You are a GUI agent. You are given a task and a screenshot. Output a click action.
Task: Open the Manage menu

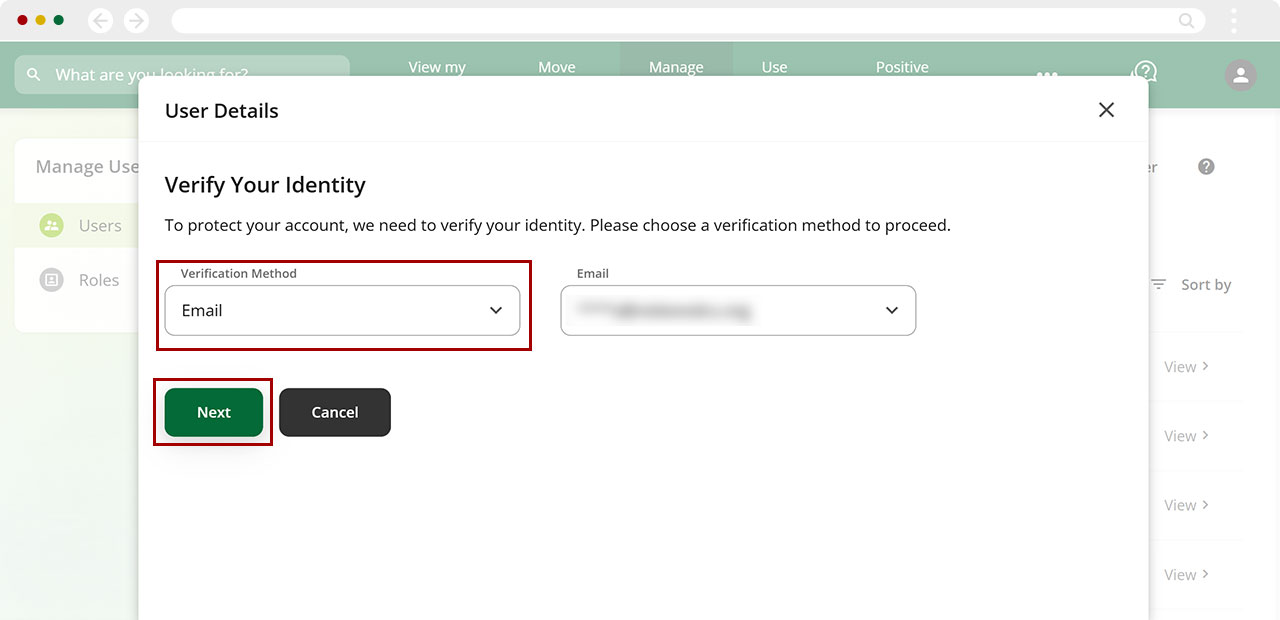tap(676, 67)
